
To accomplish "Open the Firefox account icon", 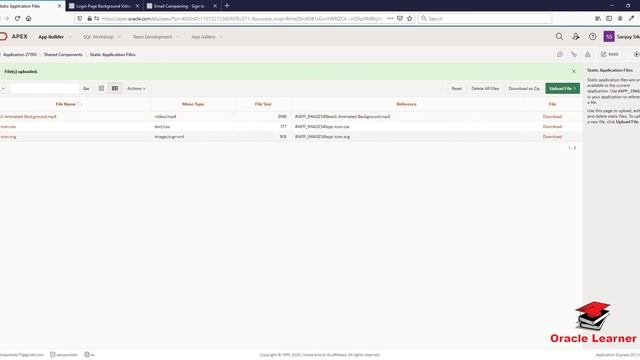I will click(x=620, y=18).
